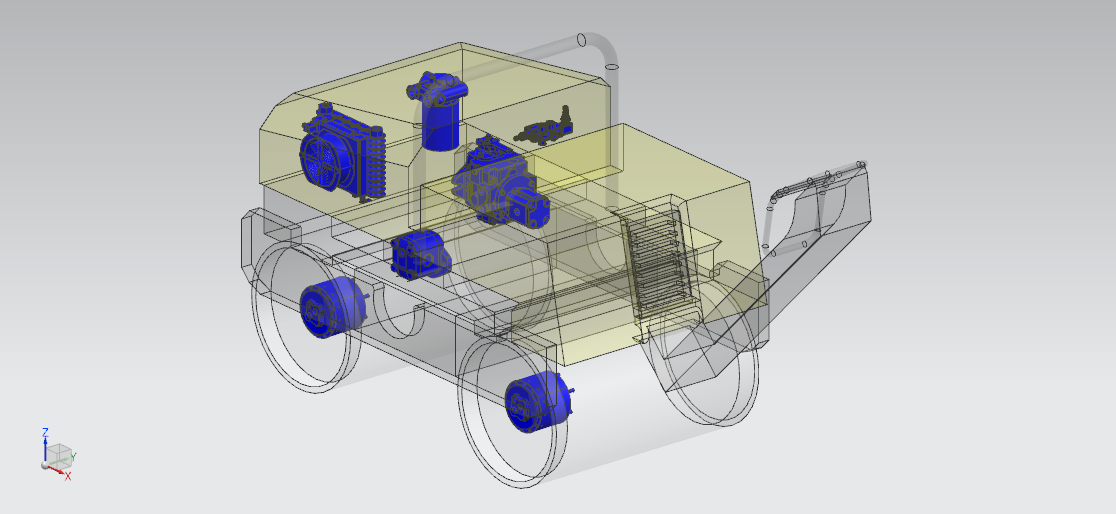Select the blue front wheel hub motor

[x=537, y=402]
